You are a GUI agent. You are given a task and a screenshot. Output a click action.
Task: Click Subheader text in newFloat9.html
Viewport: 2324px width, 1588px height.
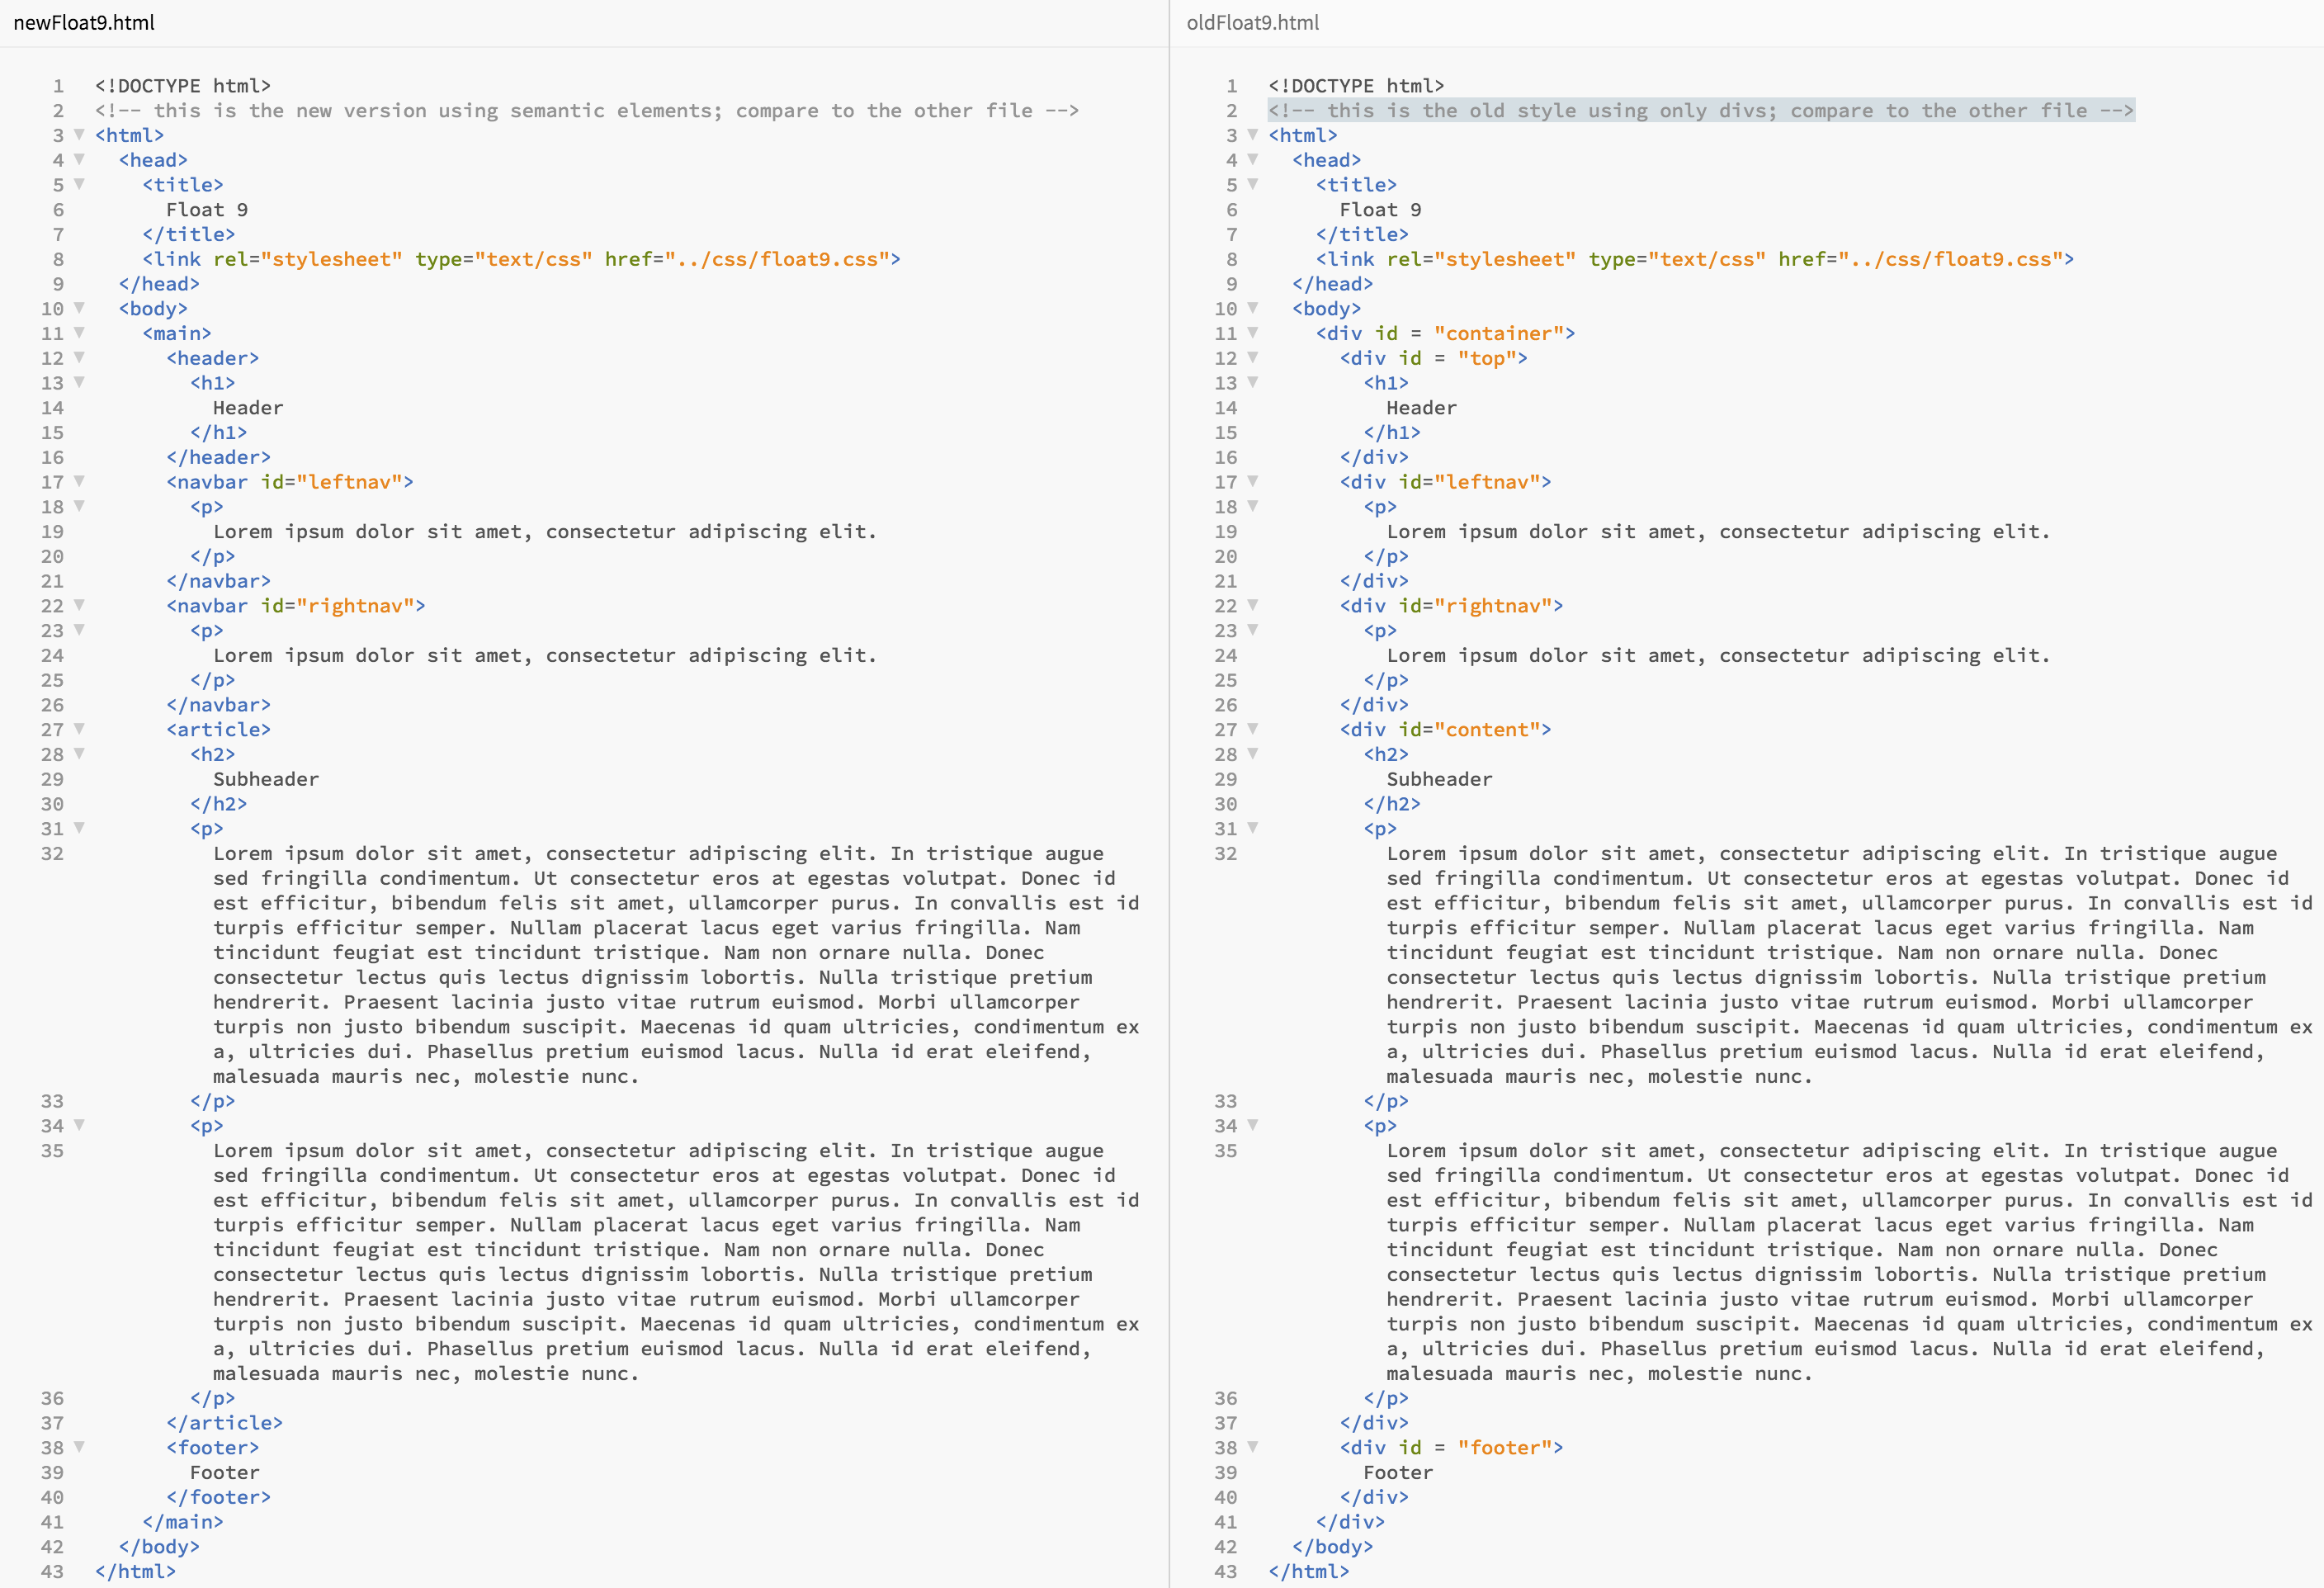(x=266, y=779)
